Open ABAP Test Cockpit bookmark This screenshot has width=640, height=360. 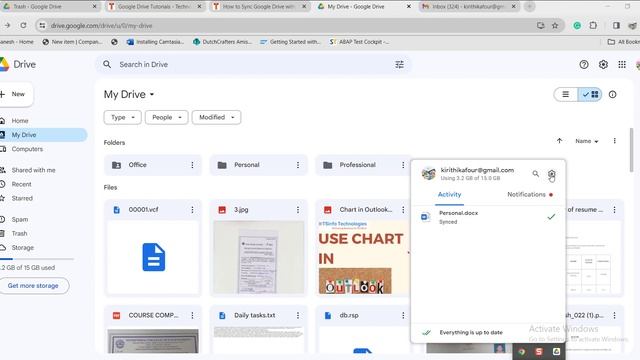click(x=360, y=42)
